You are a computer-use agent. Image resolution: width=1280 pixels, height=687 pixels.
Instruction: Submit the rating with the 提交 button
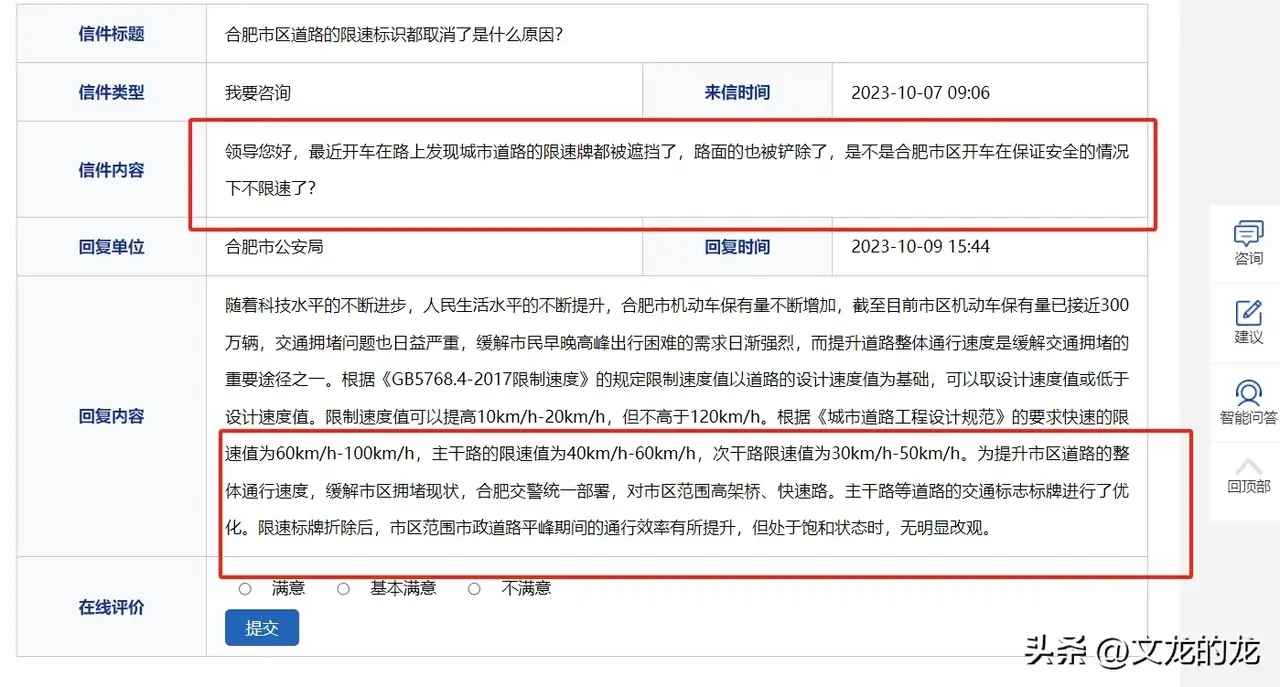click(262, 628)
